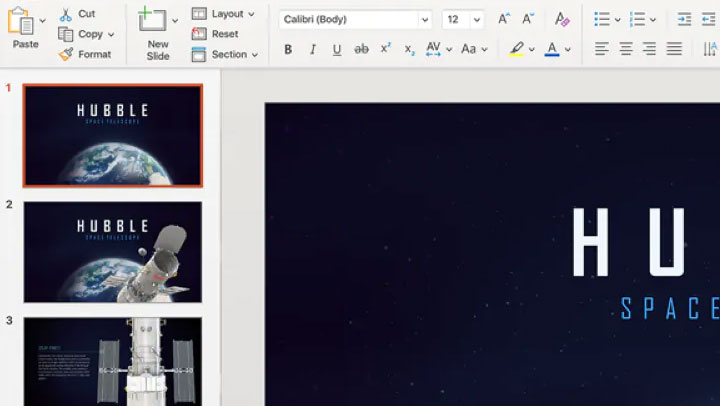Apply superscript formatting
This screenshot has width=720, height=406.
pos(385,49)
